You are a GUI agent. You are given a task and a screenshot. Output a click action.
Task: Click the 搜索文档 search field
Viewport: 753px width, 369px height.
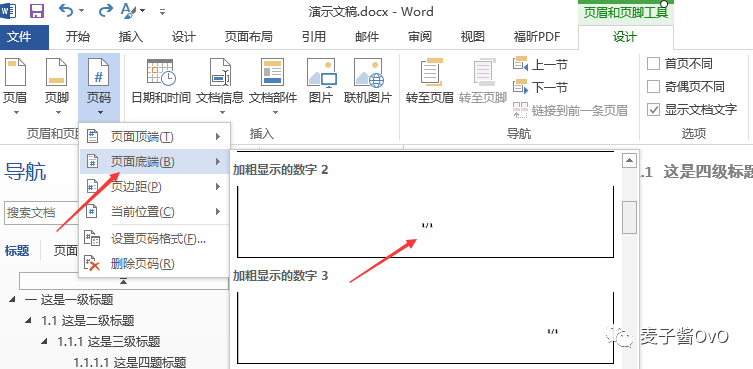(x=42, y=212)
